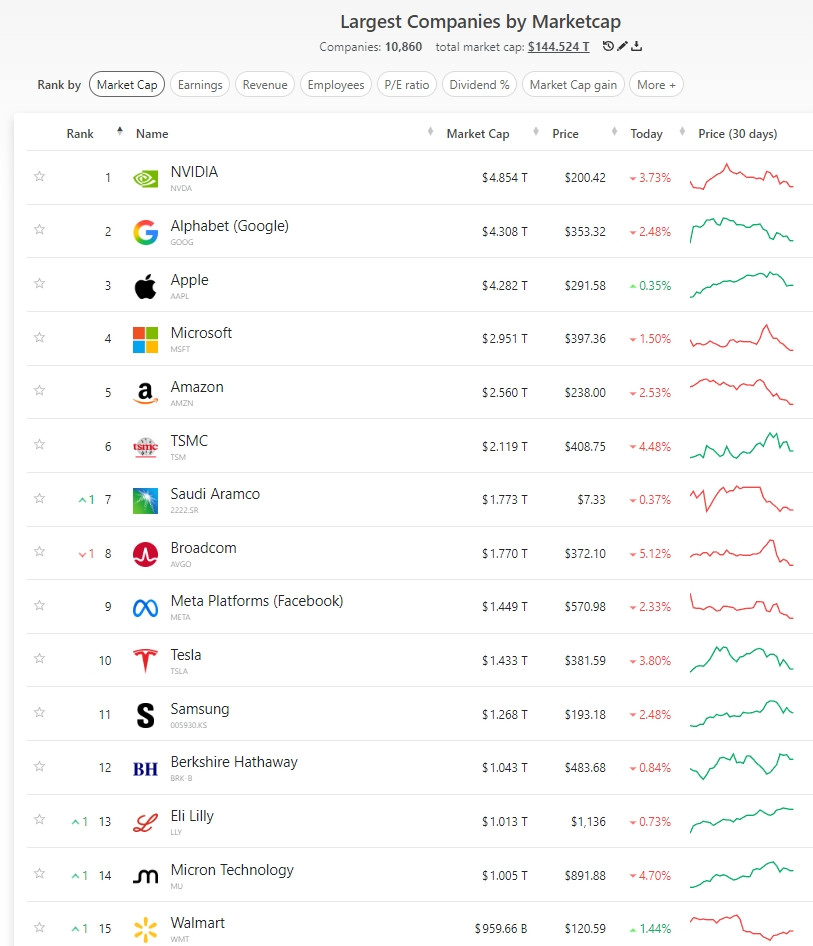The width and height of the screenshot is (813, 946).
Task: Click the history clock icon near total market cap
Action: pyautogui.click(x=608, y=46)
